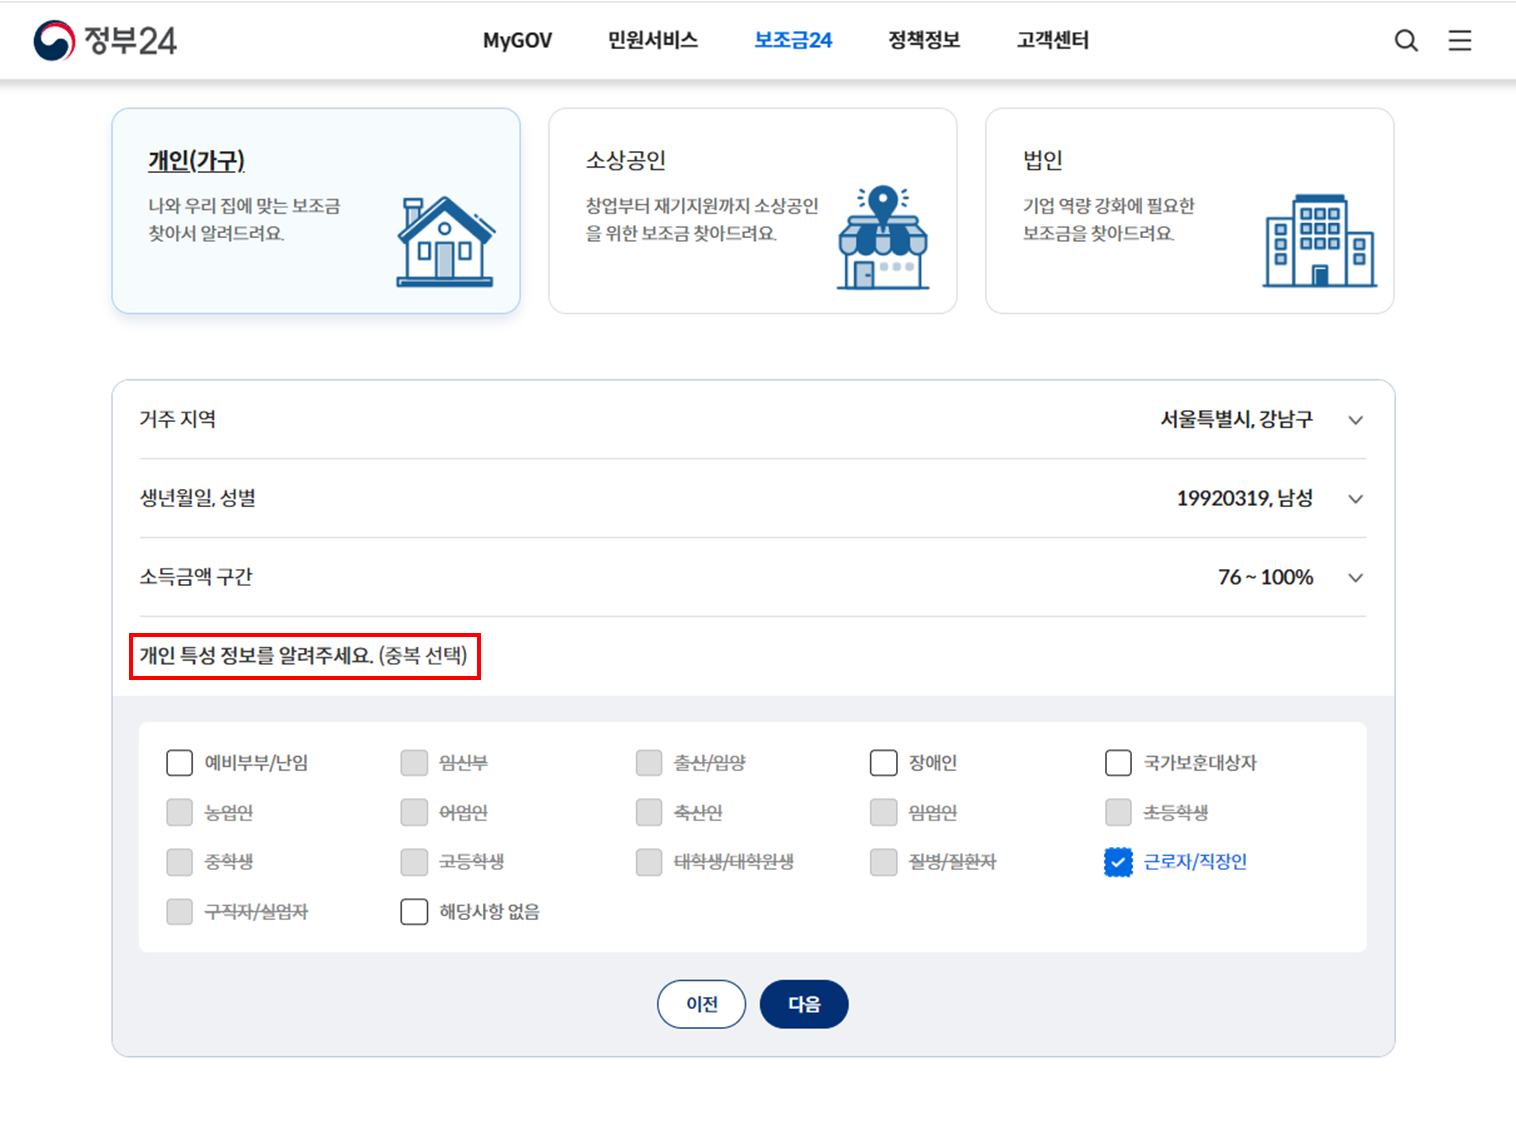Check the 국가보훈대상자 checkbox
Image resolution: width=1516 pixels, height=1125 pixels.
point(1117,762)
